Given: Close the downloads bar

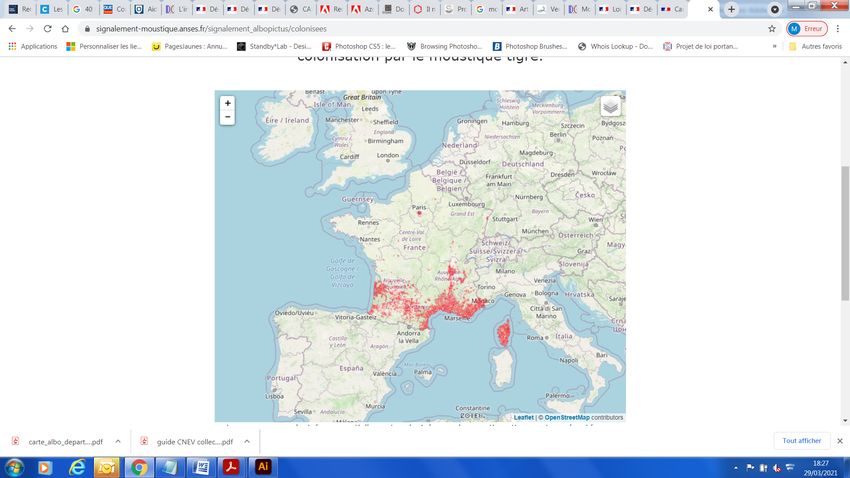Looking at the screenshot, I should tap(839, 441).
